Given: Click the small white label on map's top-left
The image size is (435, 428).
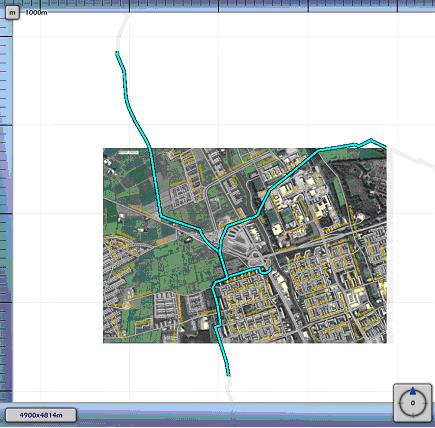Looking at the screenshot, I should pos(128,152).
